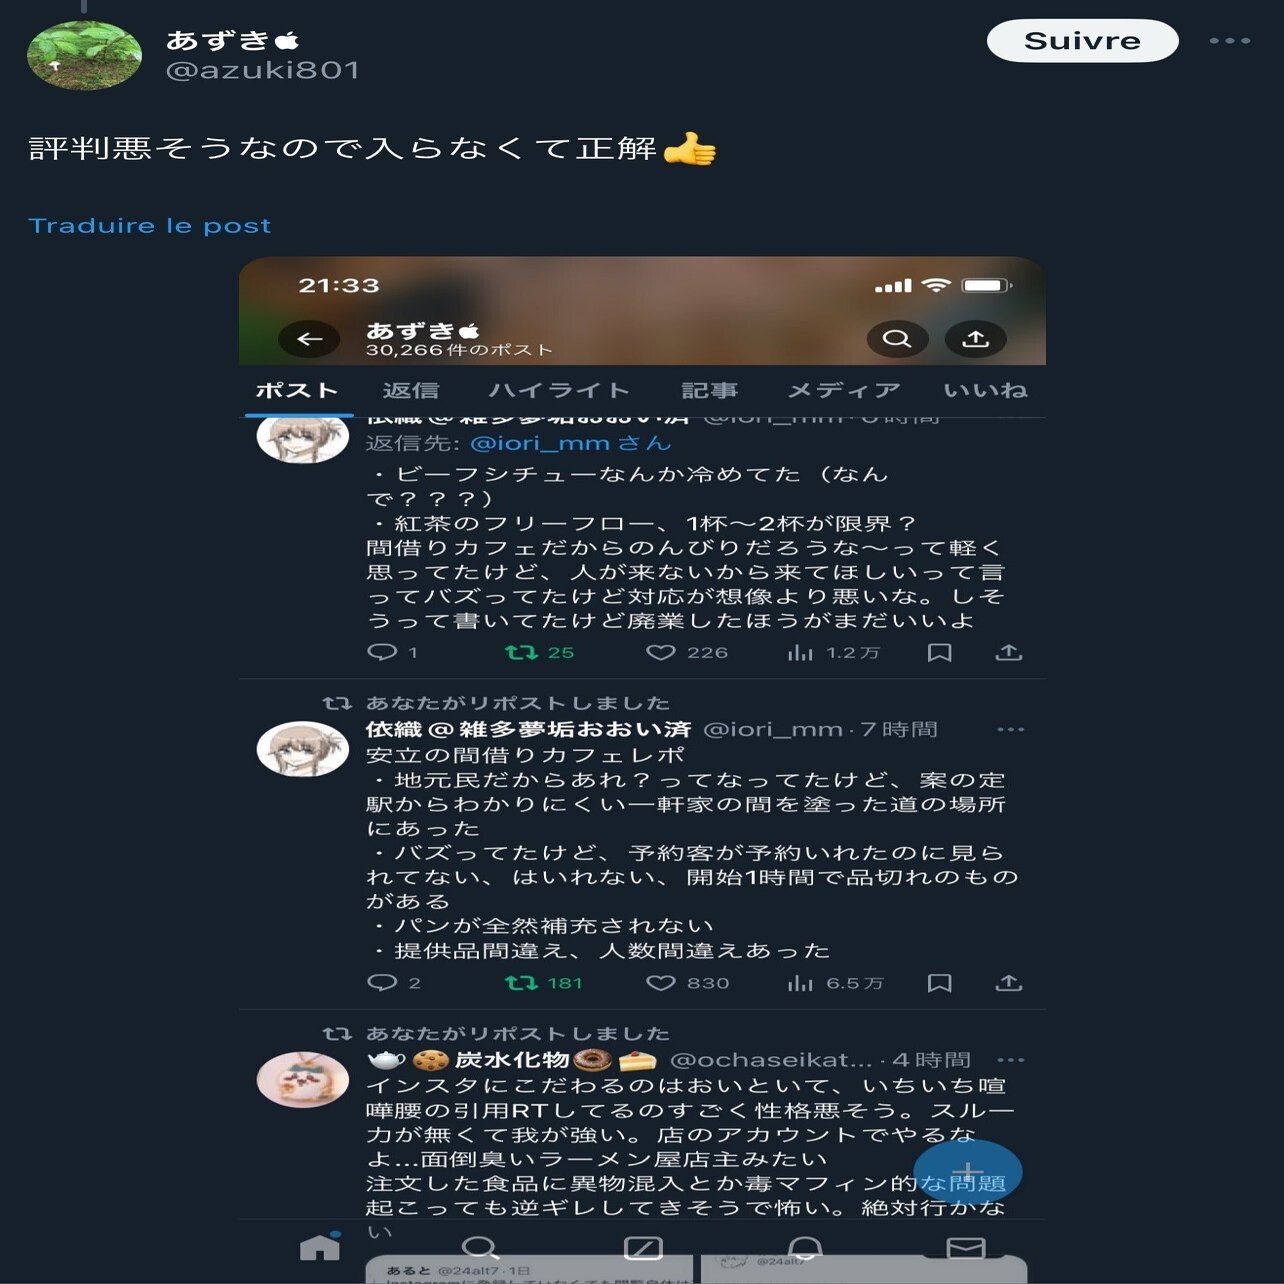Click the blue compose plus button
This screenshot has height=1284, width=1284.
pos(968,1172)
